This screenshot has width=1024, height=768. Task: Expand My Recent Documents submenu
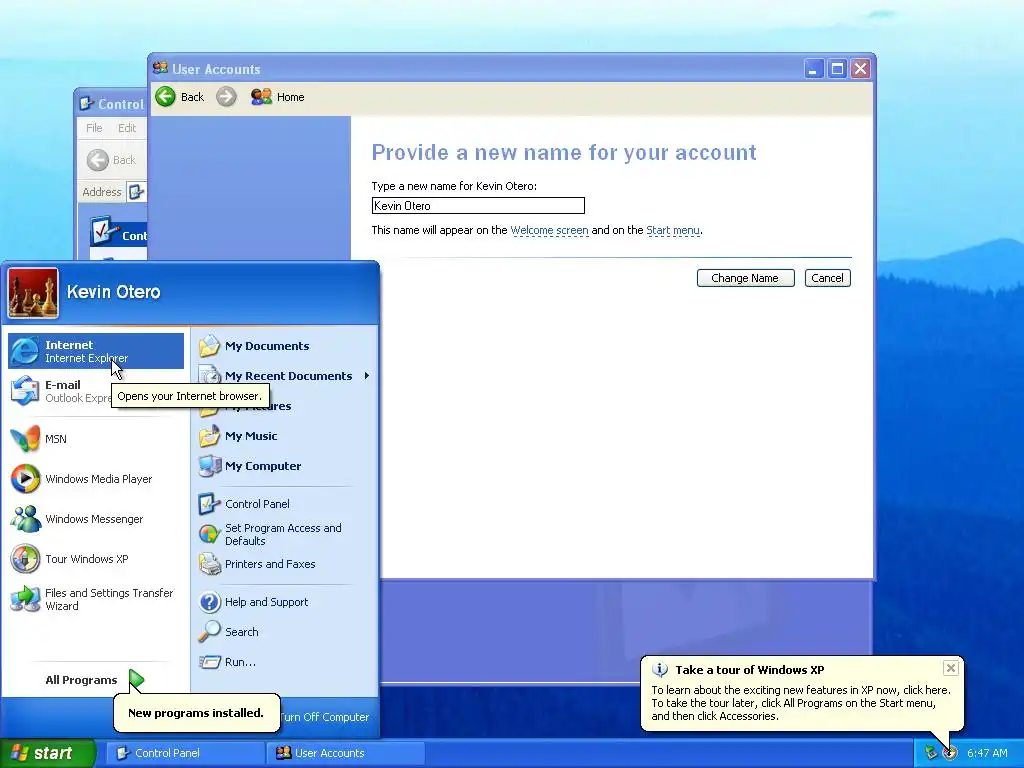tap(285, 376)
